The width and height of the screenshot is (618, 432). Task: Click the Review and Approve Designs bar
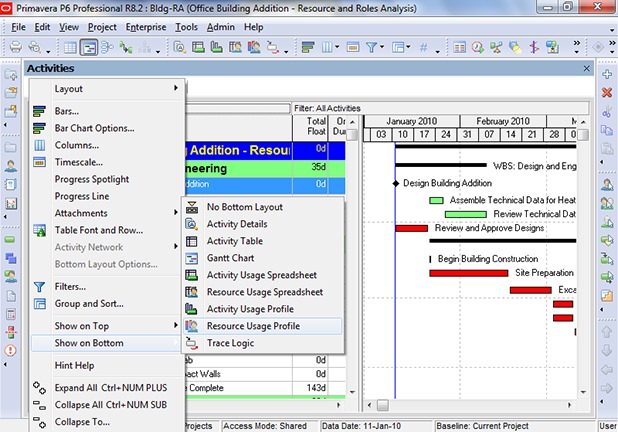click(x=411, y=228)
